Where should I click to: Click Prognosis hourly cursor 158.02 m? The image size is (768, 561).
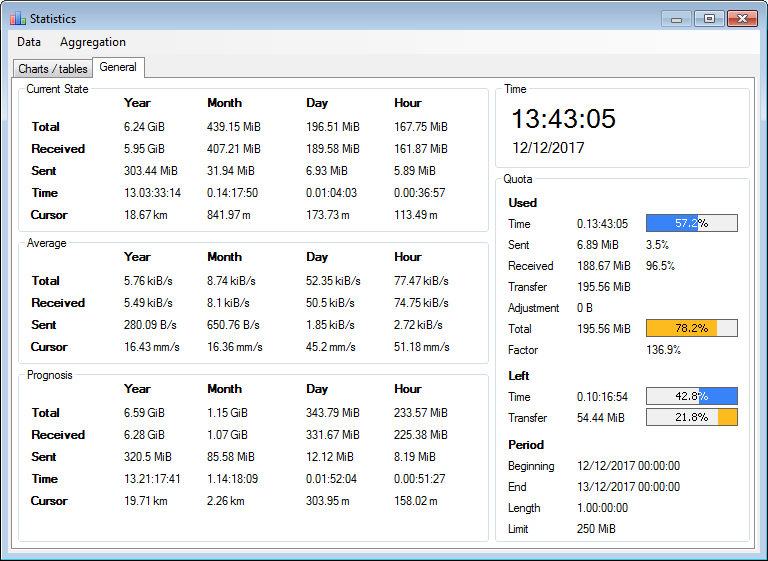click(416, 501)
